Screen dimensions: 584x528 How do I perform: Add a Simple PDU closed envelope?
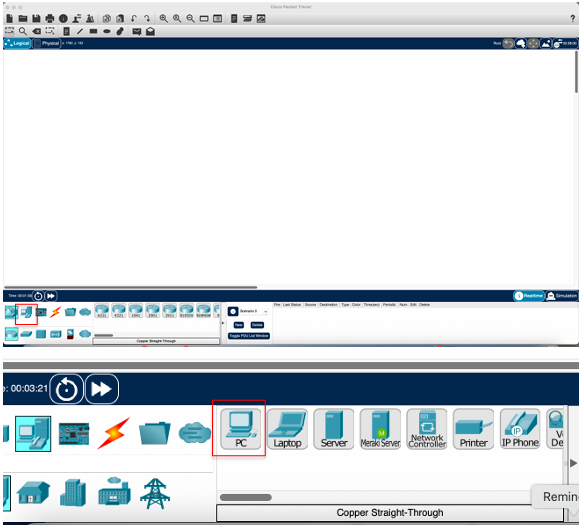pyautogui.click(x=137, y=32)
